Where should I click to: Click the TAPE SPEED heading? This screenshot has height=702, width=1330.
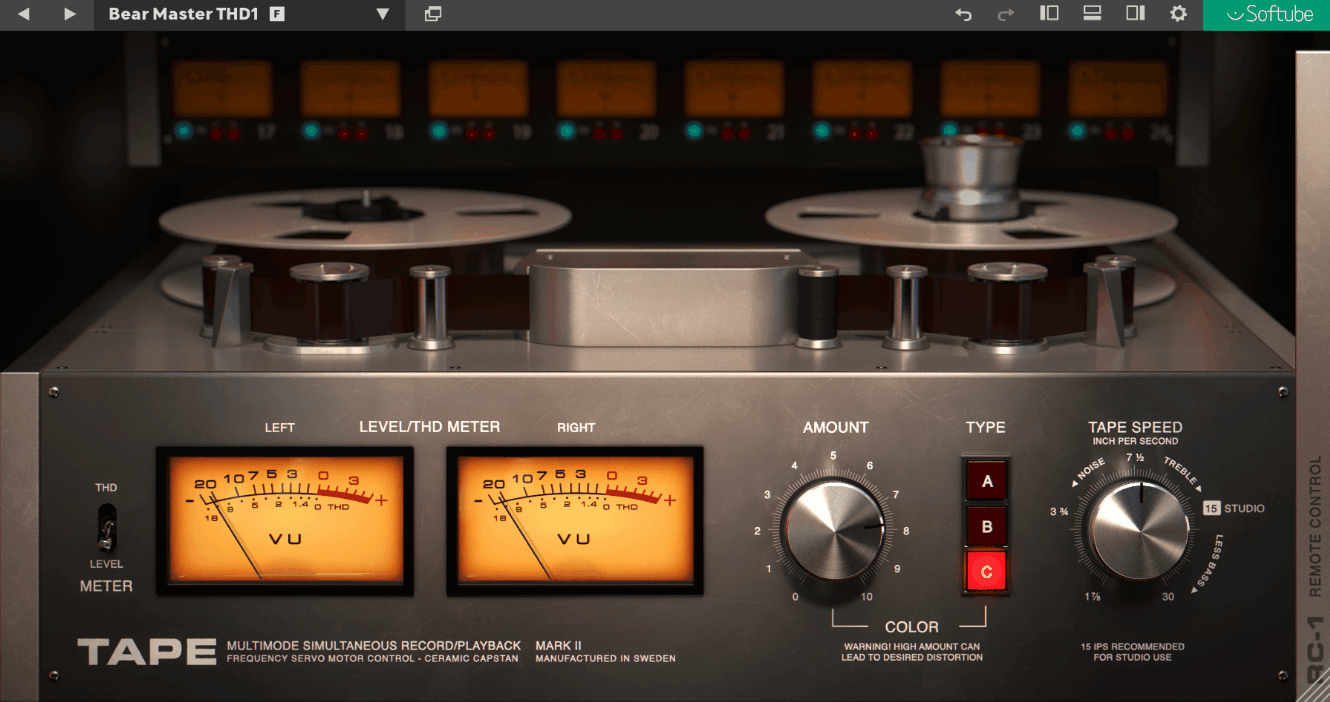1135,427
